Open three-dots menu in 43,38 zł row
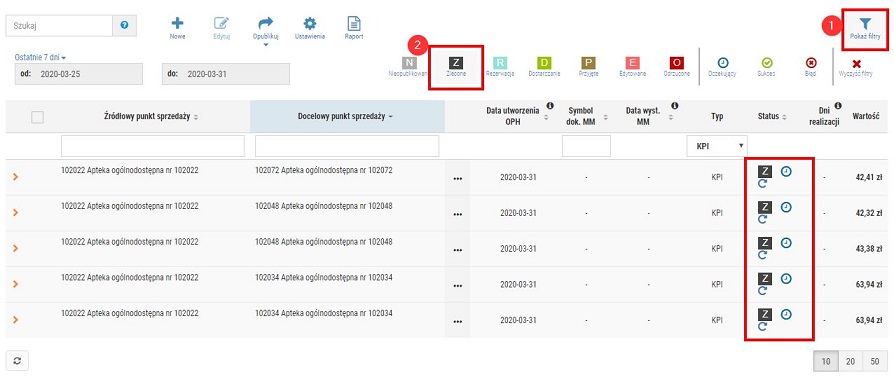 tap(457, 249)
